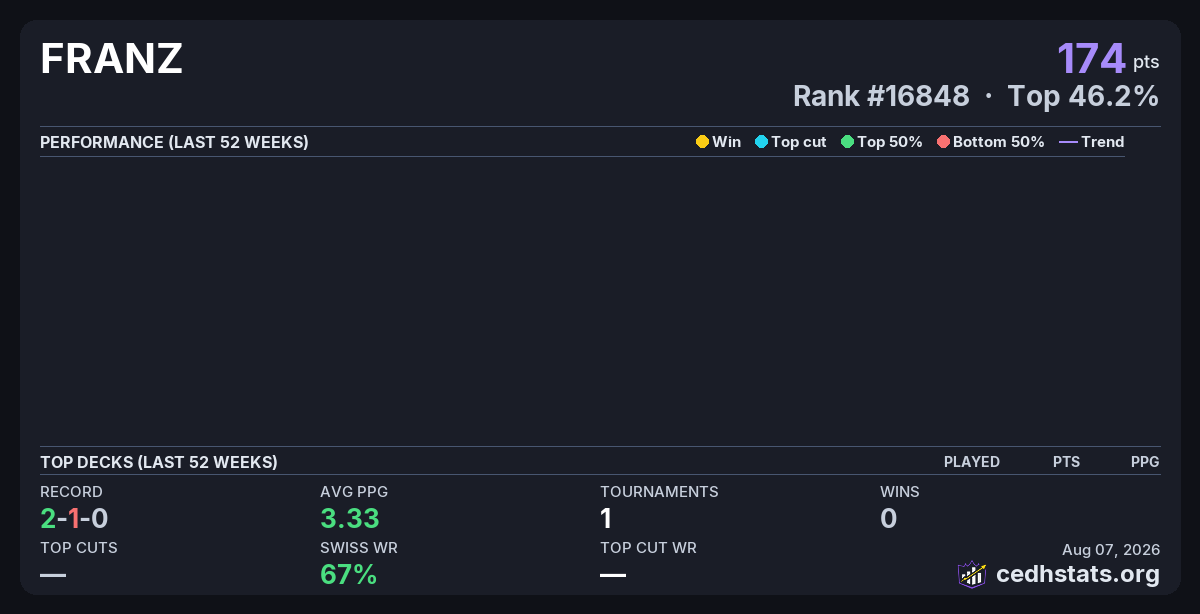Click the red Bottom 50% legend dot
The width and height of the screenshot is (1200, 614).
click(x=943, y=142)
